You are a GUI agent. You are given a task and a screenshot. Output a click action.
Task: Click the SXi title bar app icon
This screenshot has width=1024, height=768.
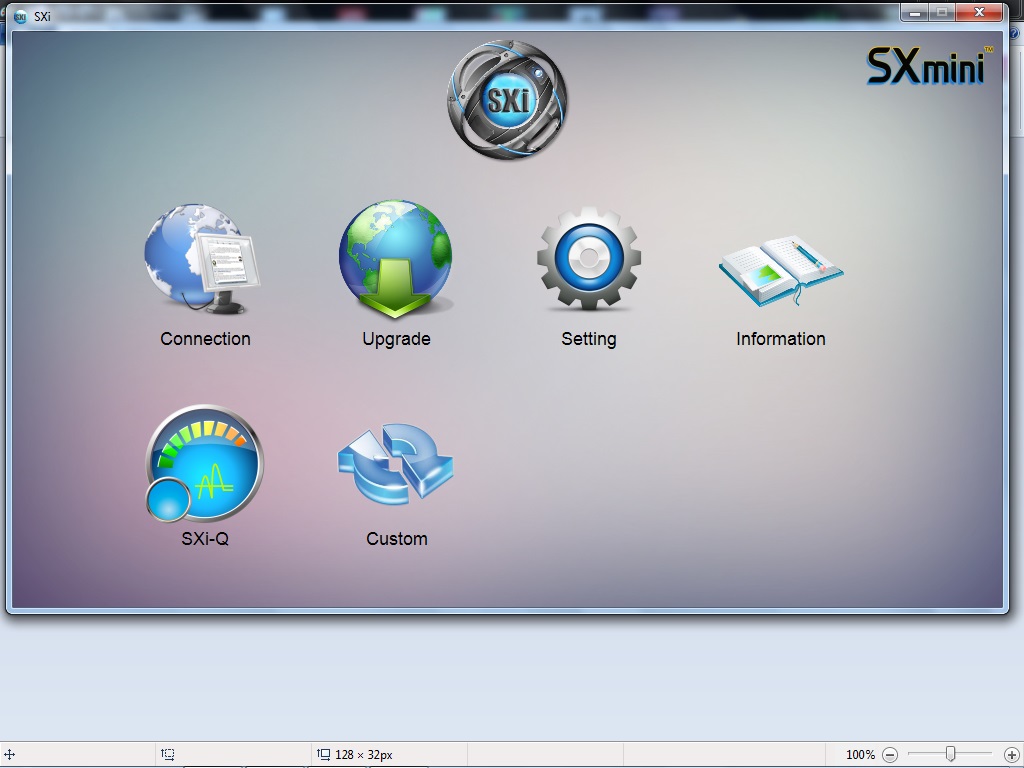(20, 16)
